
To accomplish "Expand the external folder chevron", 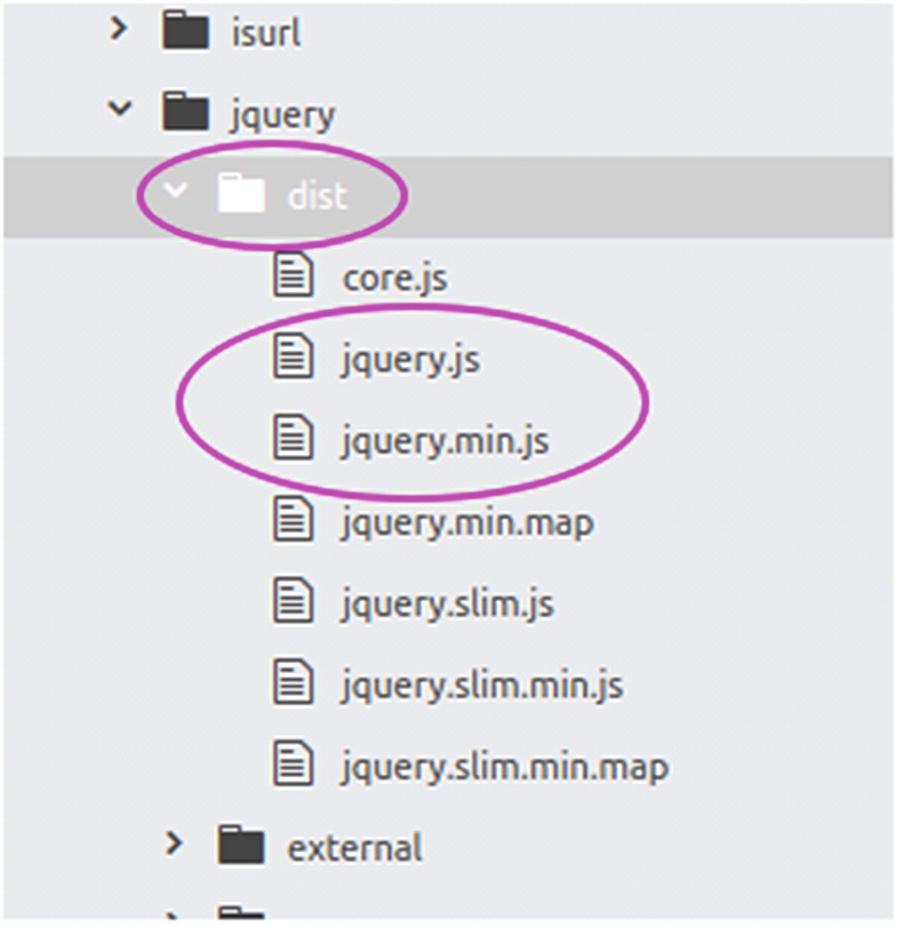I will coord(174,844).
